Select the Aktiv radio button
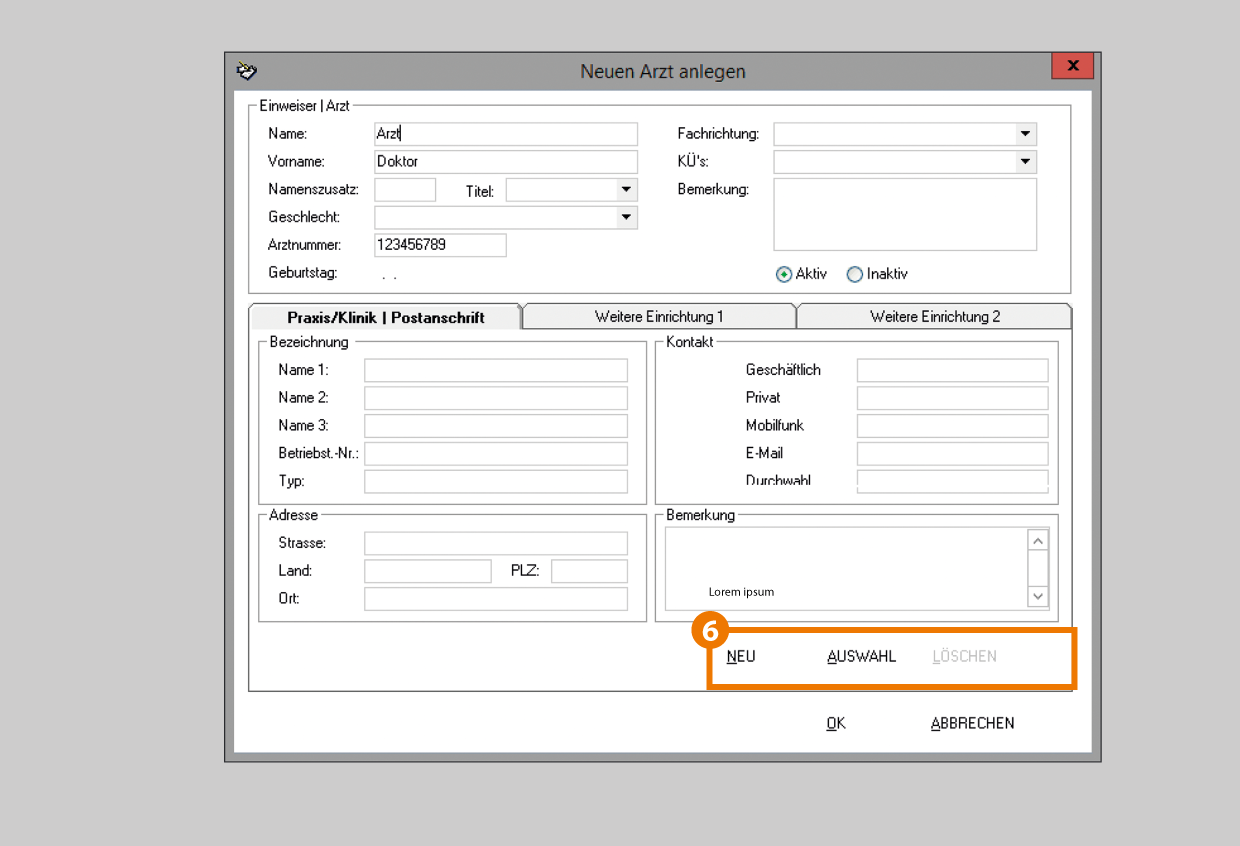 tap(784, 274)
